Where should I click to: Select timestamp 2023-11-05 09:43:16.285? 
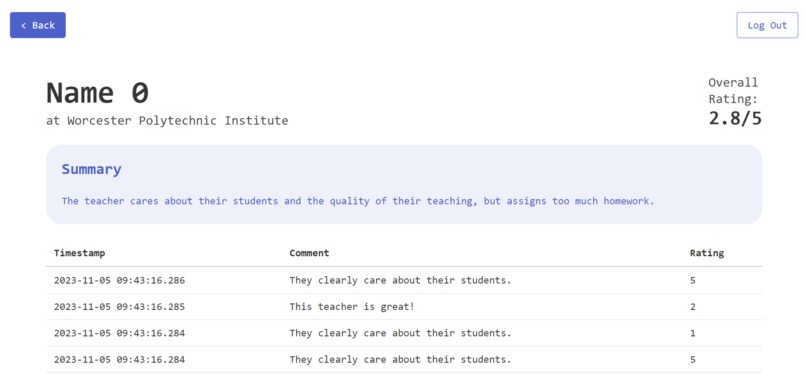(x=119, y=307)
